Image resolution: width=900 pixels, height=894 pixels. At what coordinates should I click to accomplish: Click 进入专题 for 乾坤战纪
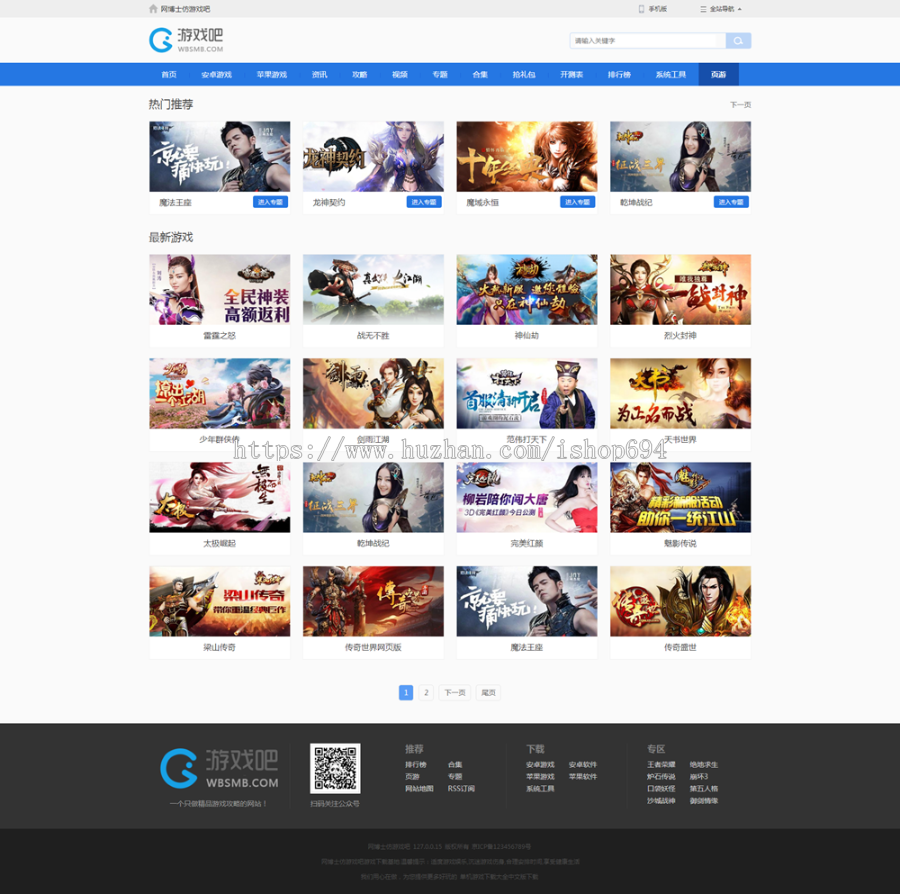coord(731,202)
